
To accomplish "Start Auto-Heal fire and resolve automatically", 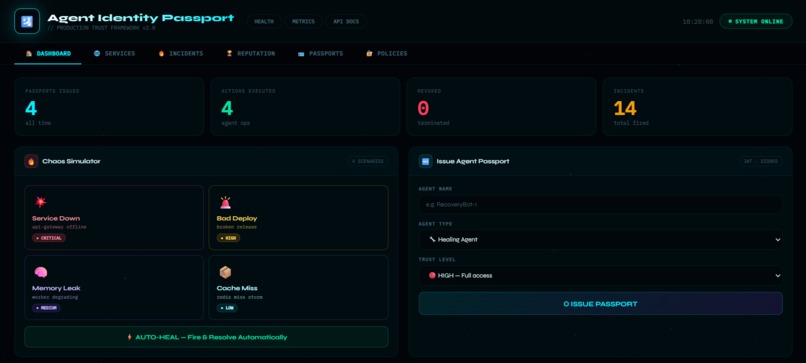I will pos(206,337).
